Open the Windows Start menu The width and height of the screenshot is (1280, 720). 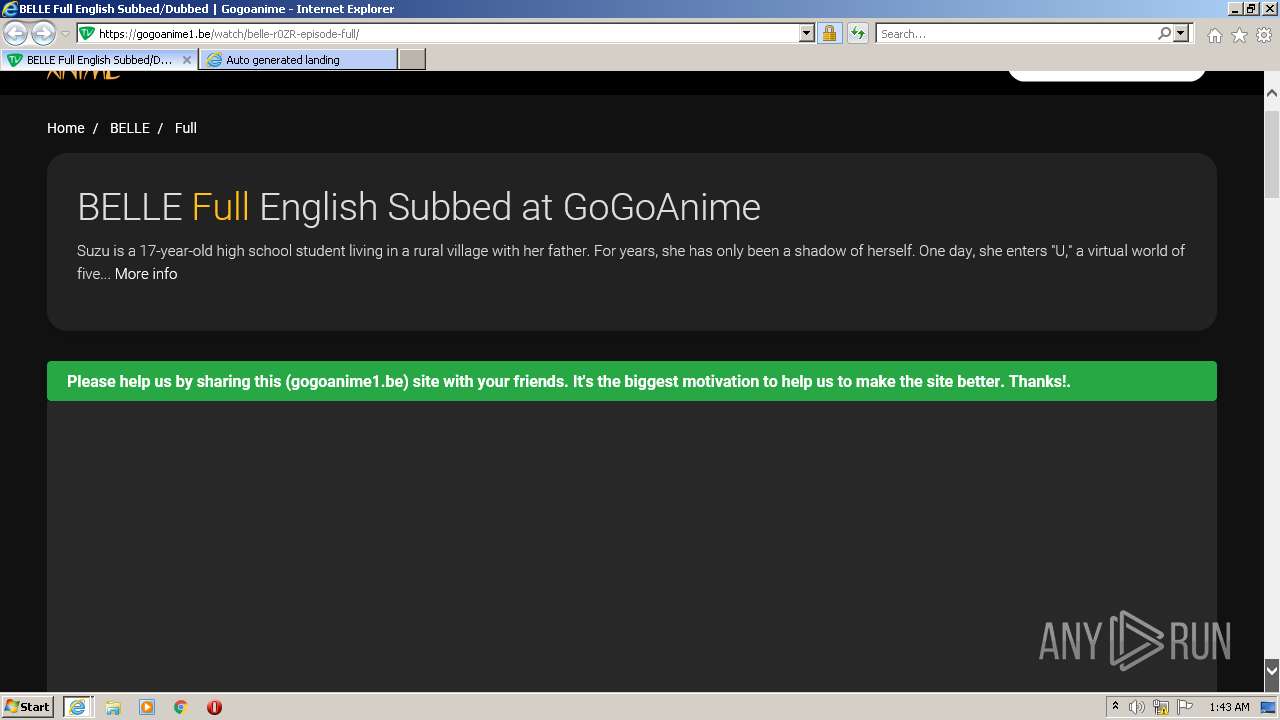coord(28,707)
